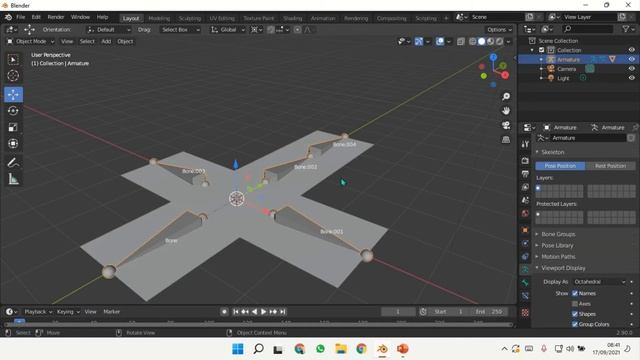
Task: Select the Annotate tool
Action: click(13, 162)
